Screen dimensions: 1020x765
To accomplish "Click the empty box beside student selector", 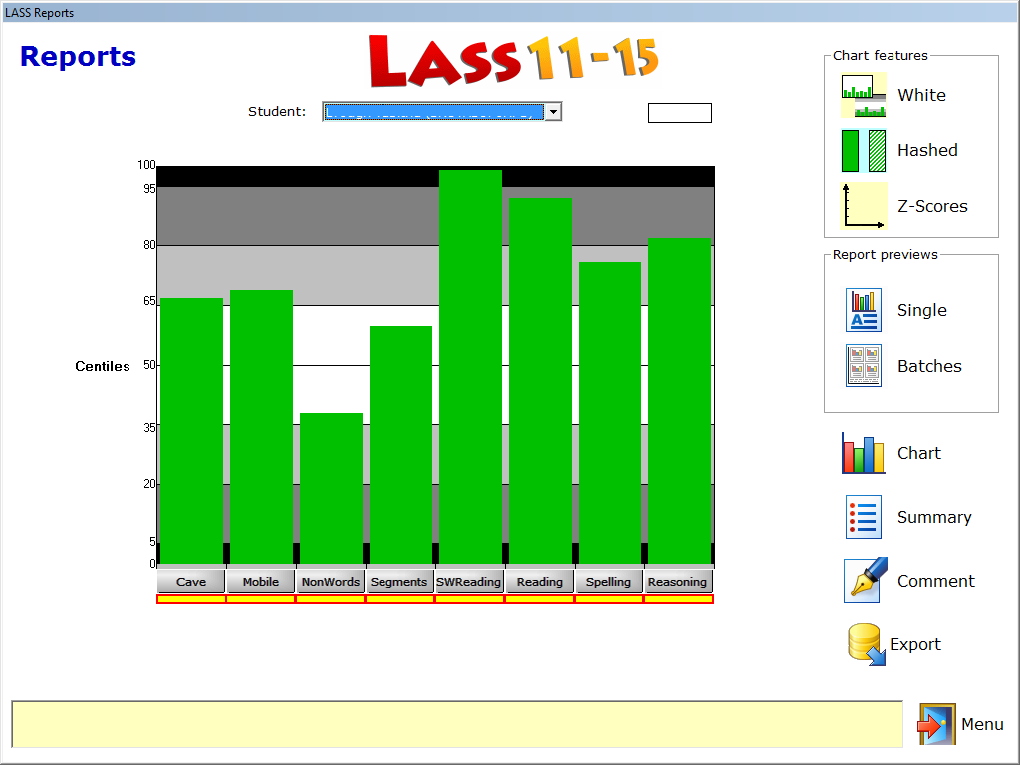I will 680,113.
